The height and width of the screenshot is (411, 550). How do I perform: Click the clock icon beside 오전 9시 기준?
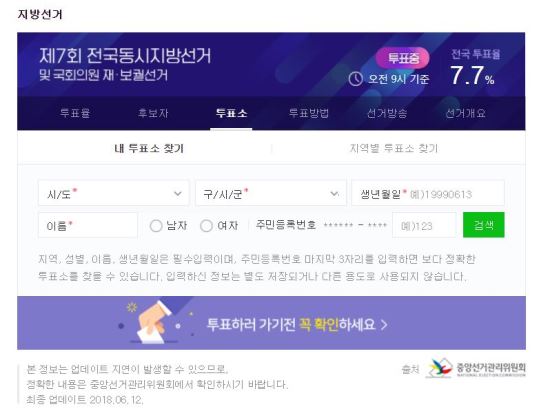point(355,79)
